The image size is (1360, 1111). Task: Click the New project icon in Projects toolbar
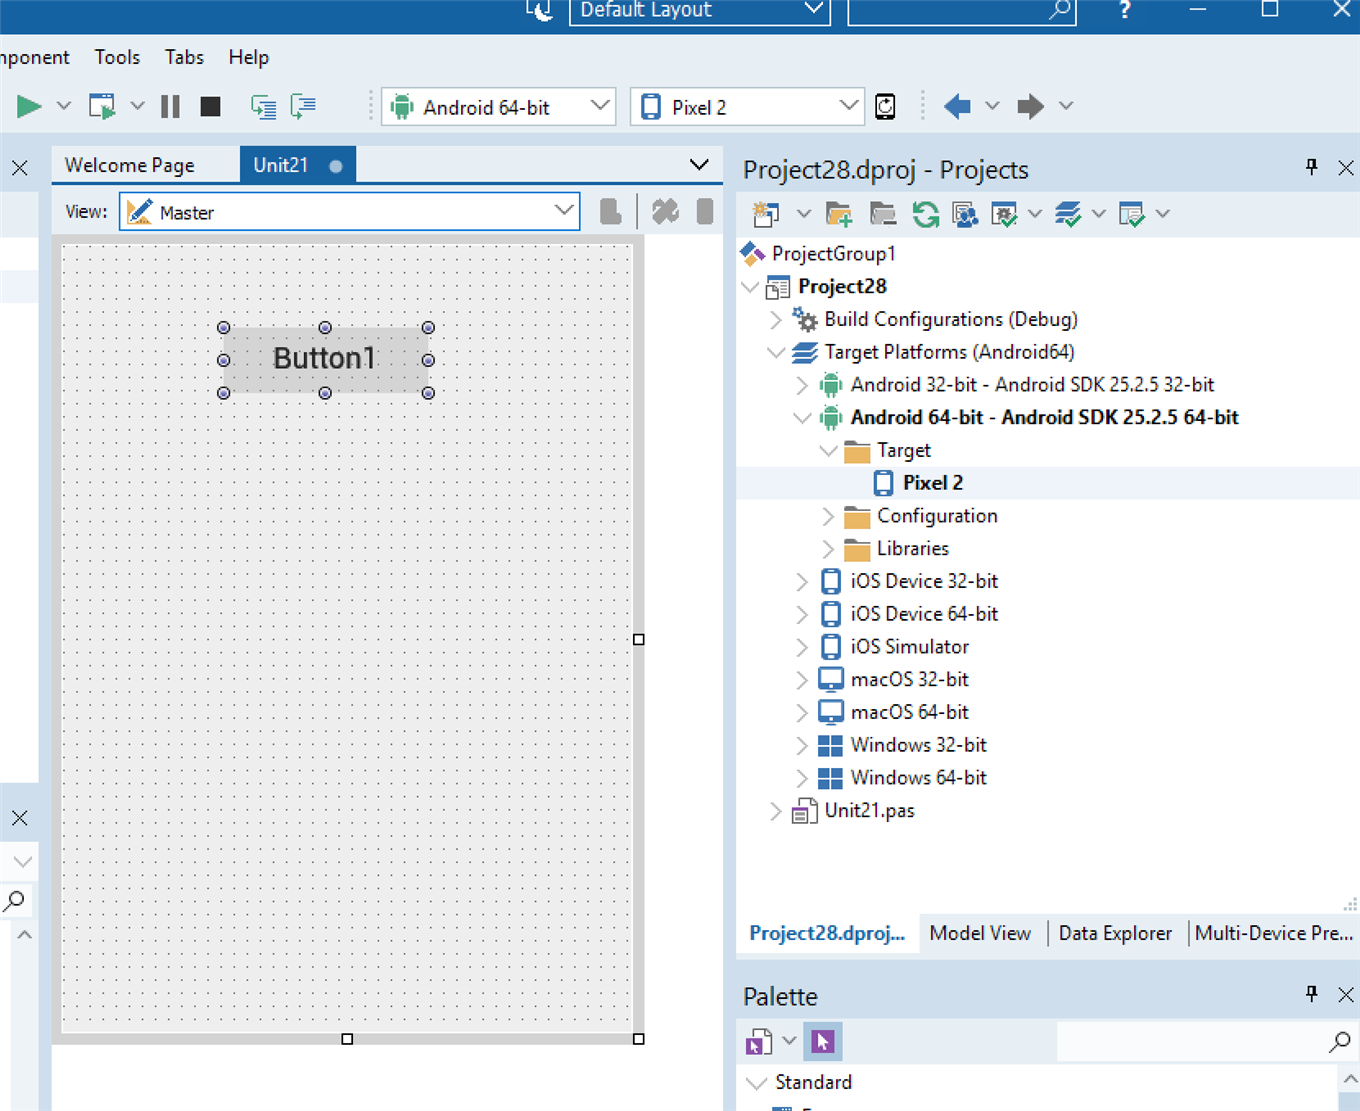click(766, 213)
